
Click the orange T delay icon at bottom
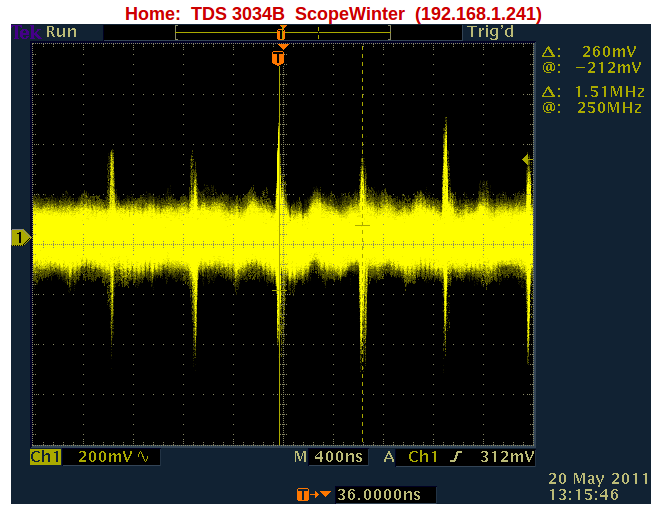tap(303, 495)
